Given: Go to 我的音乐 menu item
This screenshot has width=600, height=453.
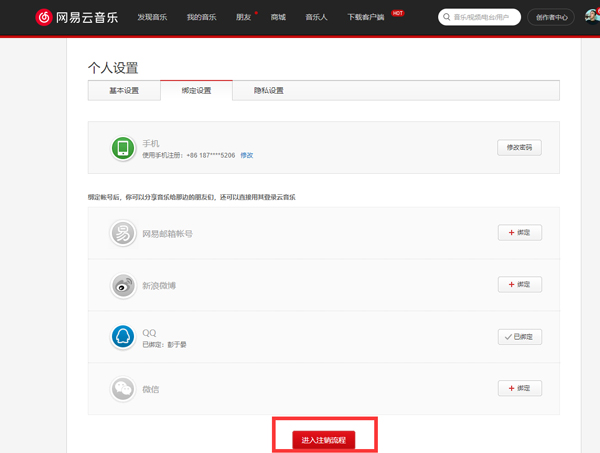Looking at the screenshot, I should point(202,17).
